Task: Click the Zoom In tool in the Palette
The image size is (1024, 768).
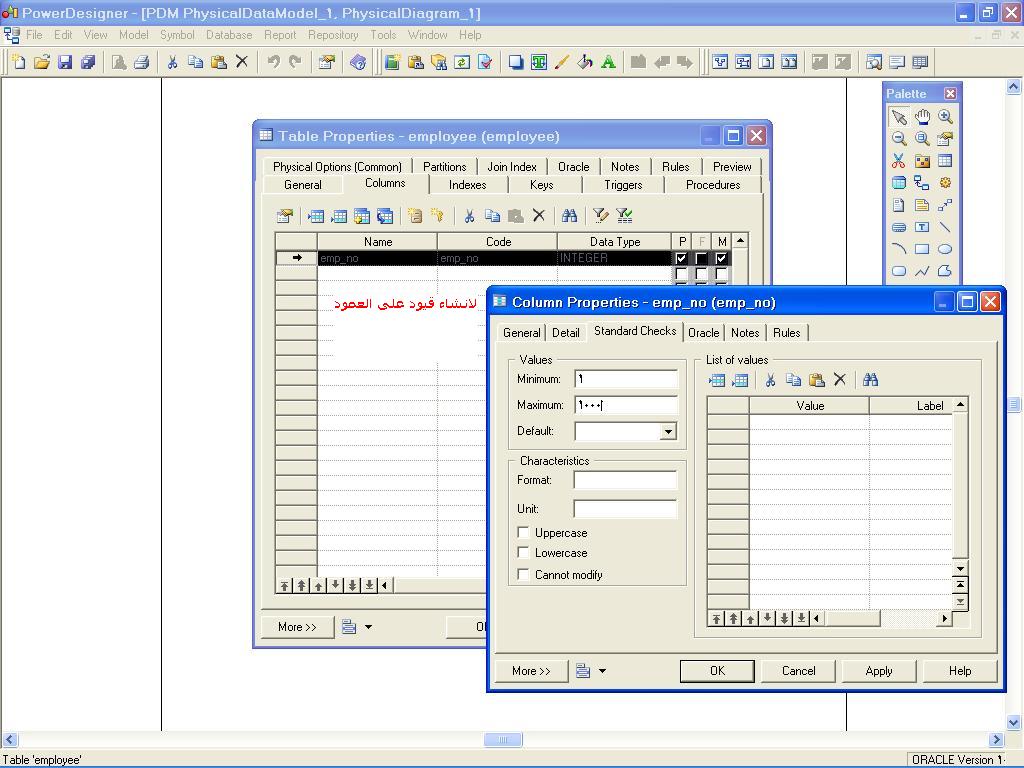Action: (945, 117)
